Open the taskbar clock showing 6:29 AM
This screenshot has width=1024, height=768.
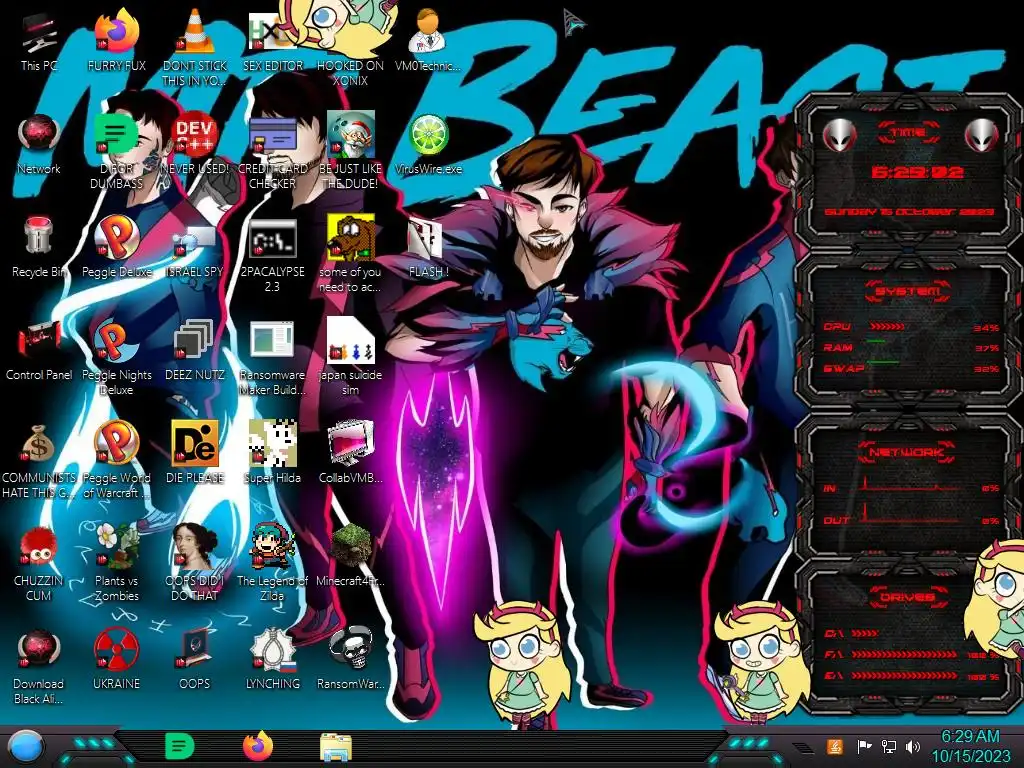tap(970, 746)
